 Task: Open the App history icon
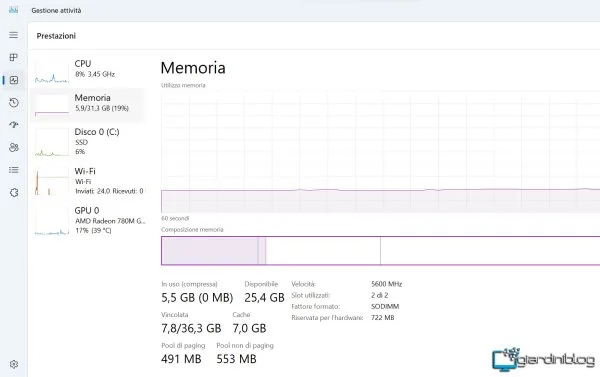click(x=14, y=103)
